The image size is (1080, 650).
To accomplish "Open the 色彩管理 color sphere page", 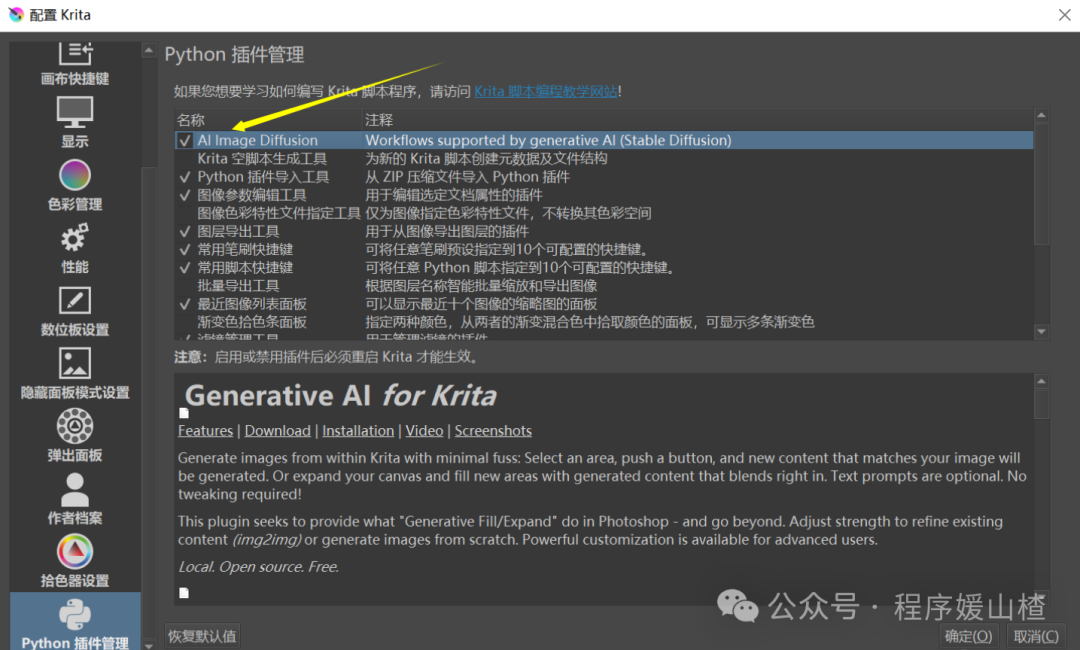I will [x=75, y=185].
